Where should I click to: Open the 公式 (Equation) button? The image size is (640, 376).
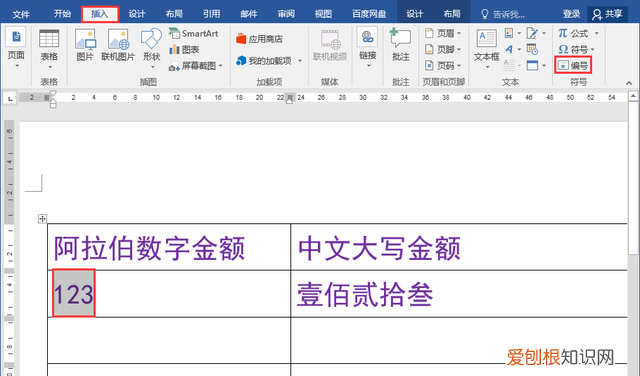coord(573,33)
